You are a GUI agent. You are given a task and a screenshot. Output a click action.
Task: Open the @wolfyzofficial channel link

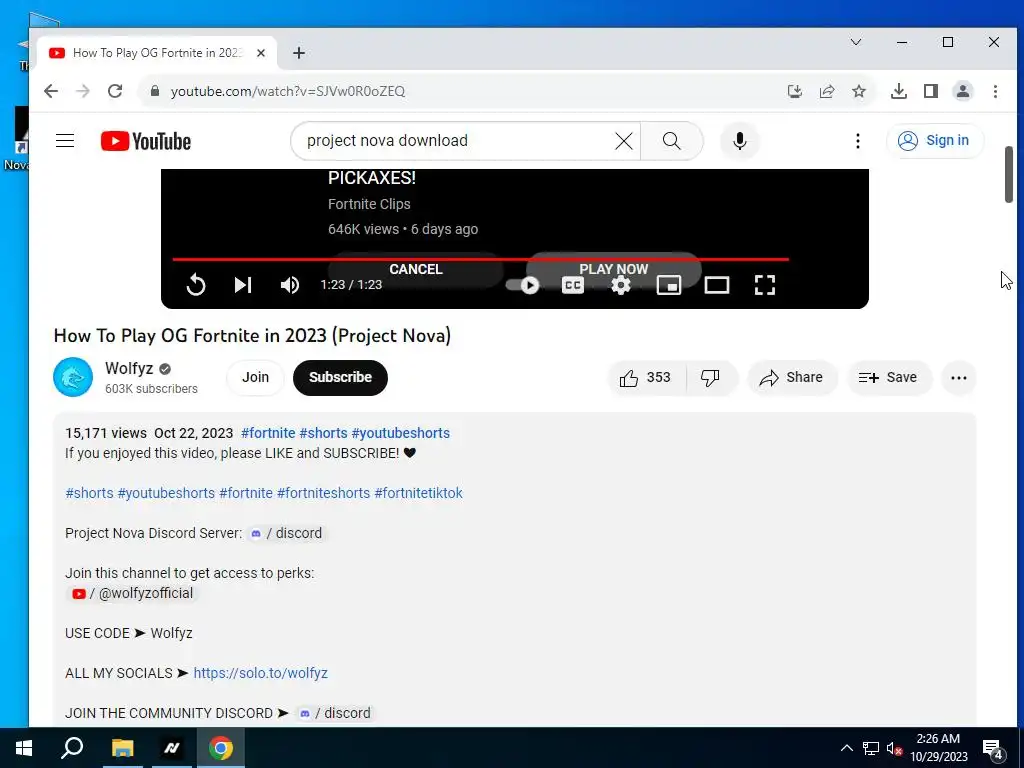point(133,593)
